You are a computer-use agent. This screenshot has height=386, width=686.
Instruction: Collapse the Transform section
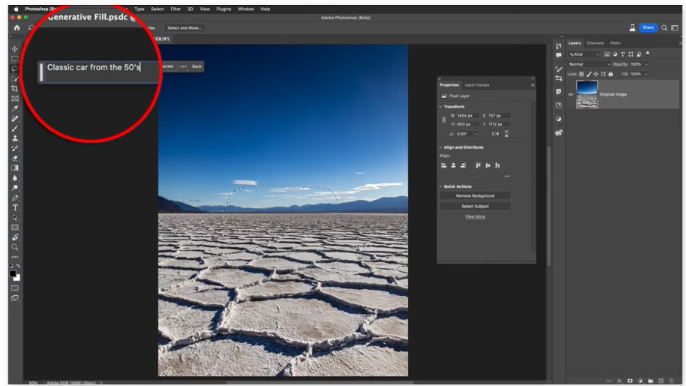(441, 107)
